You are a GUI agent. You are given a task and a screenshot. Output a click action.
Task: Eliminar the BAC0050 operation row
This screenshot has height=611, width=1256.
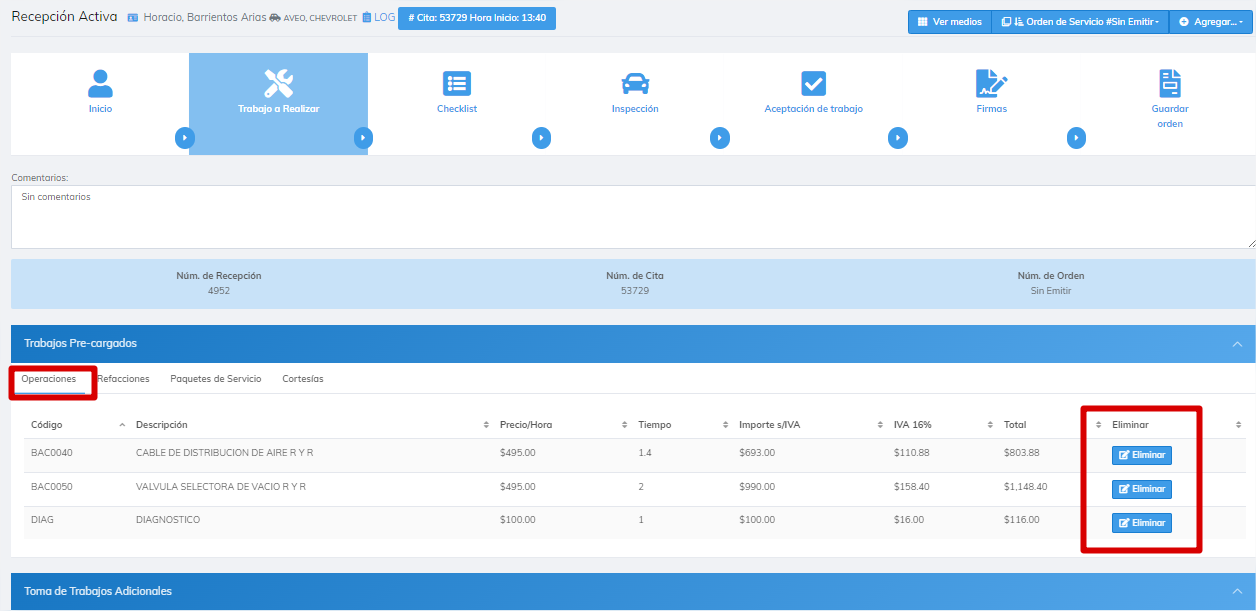pos(1141,489)
